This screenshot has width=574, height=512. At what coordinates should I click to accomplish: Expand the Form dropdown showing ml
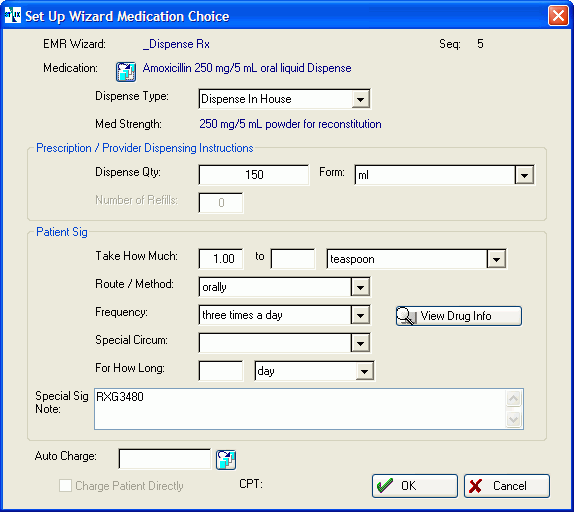tap(524, 175)
